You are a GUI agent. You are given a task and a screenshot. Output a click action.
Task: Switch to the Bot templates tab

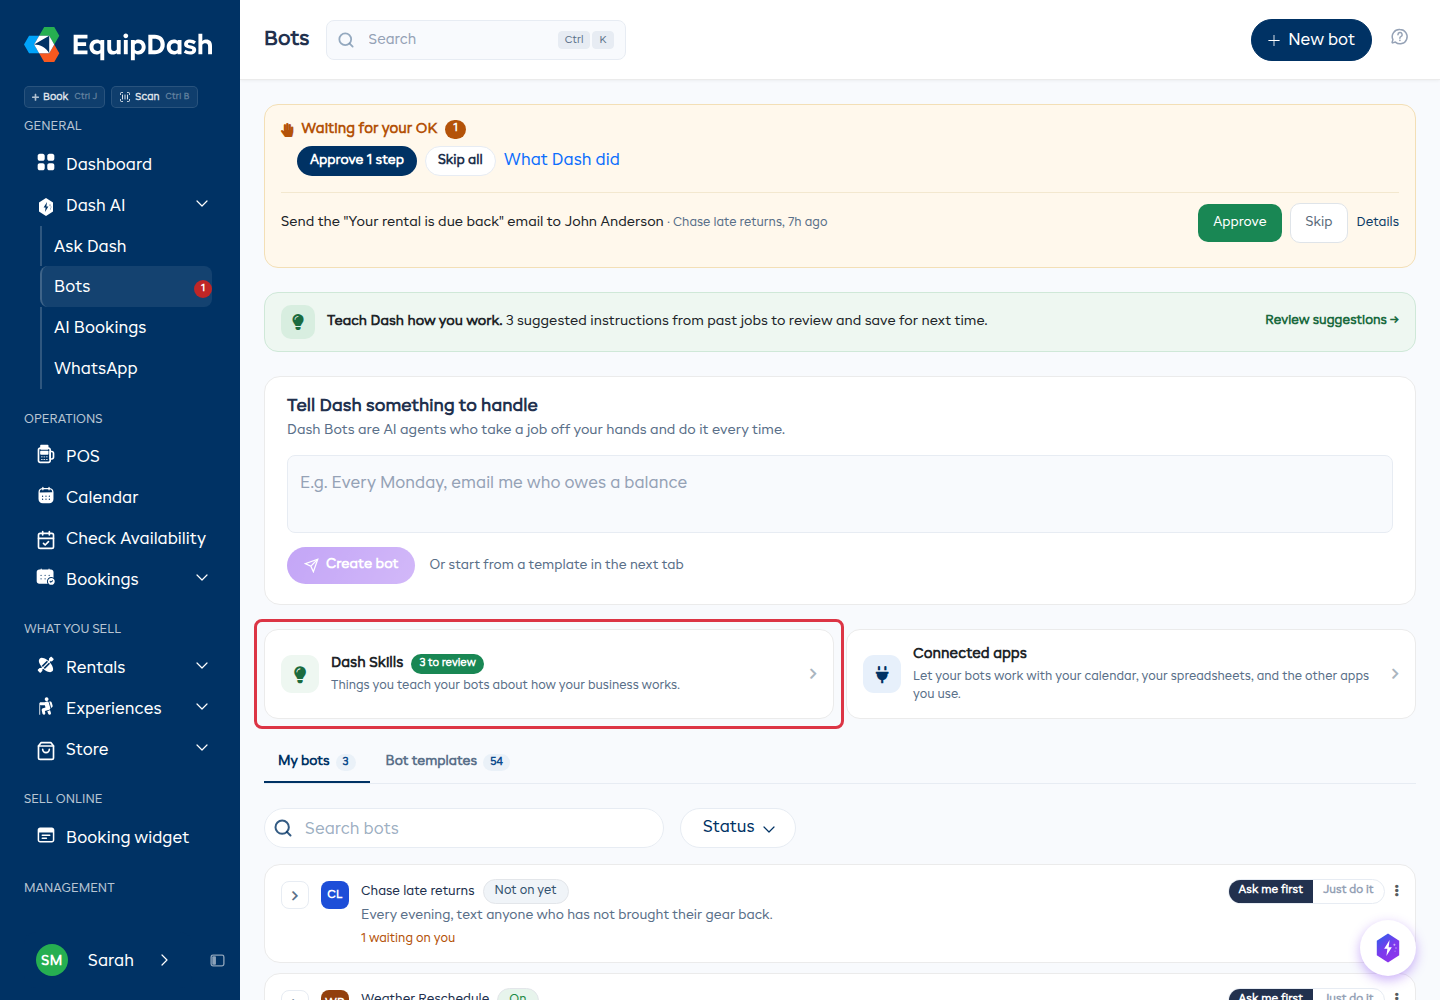click(447, 761)
